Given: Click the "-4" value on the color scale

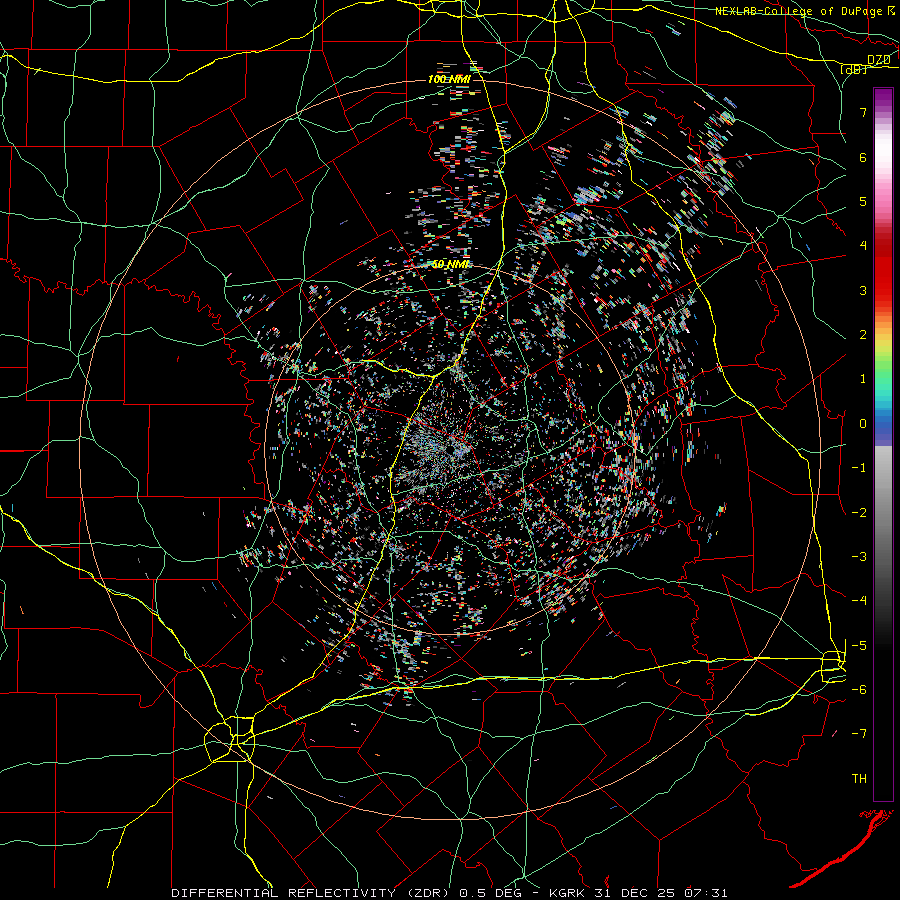Looking at the screenshot, I should point(859,600).
